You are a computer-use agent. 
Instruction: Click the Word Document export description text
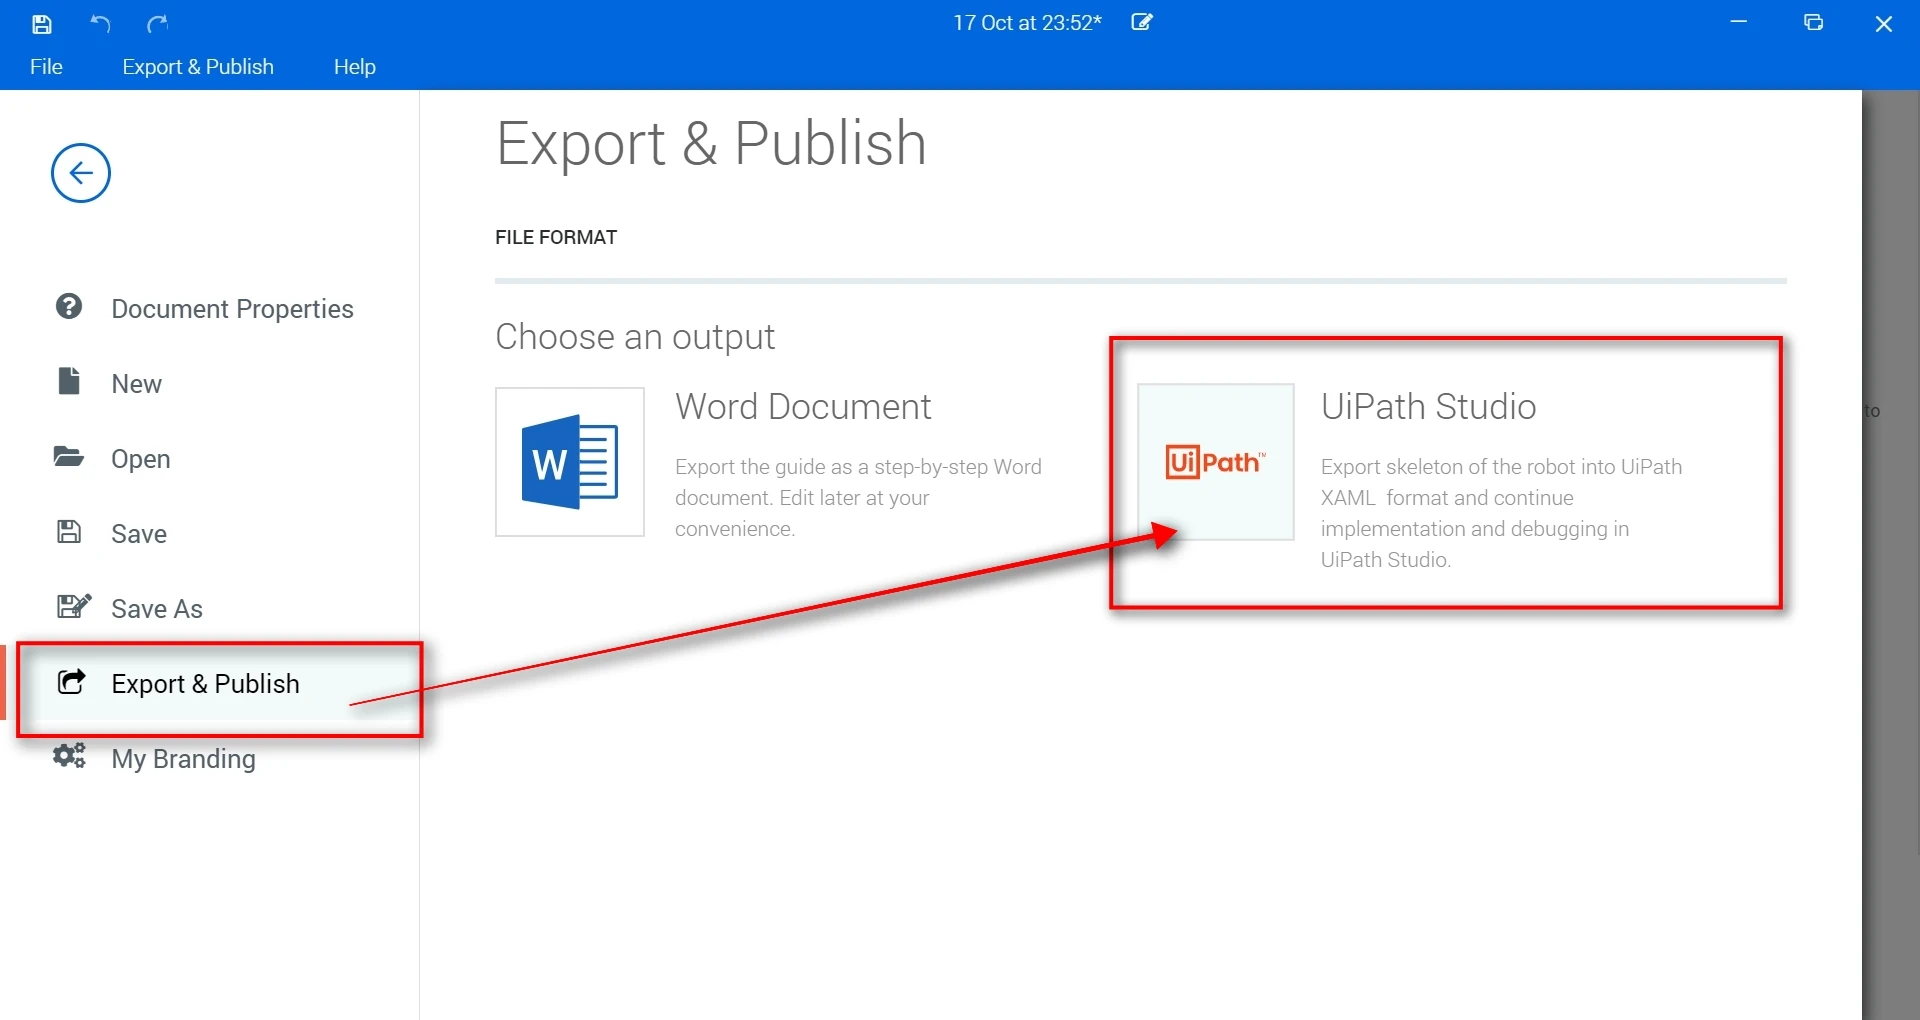click(x=858, y=498)
